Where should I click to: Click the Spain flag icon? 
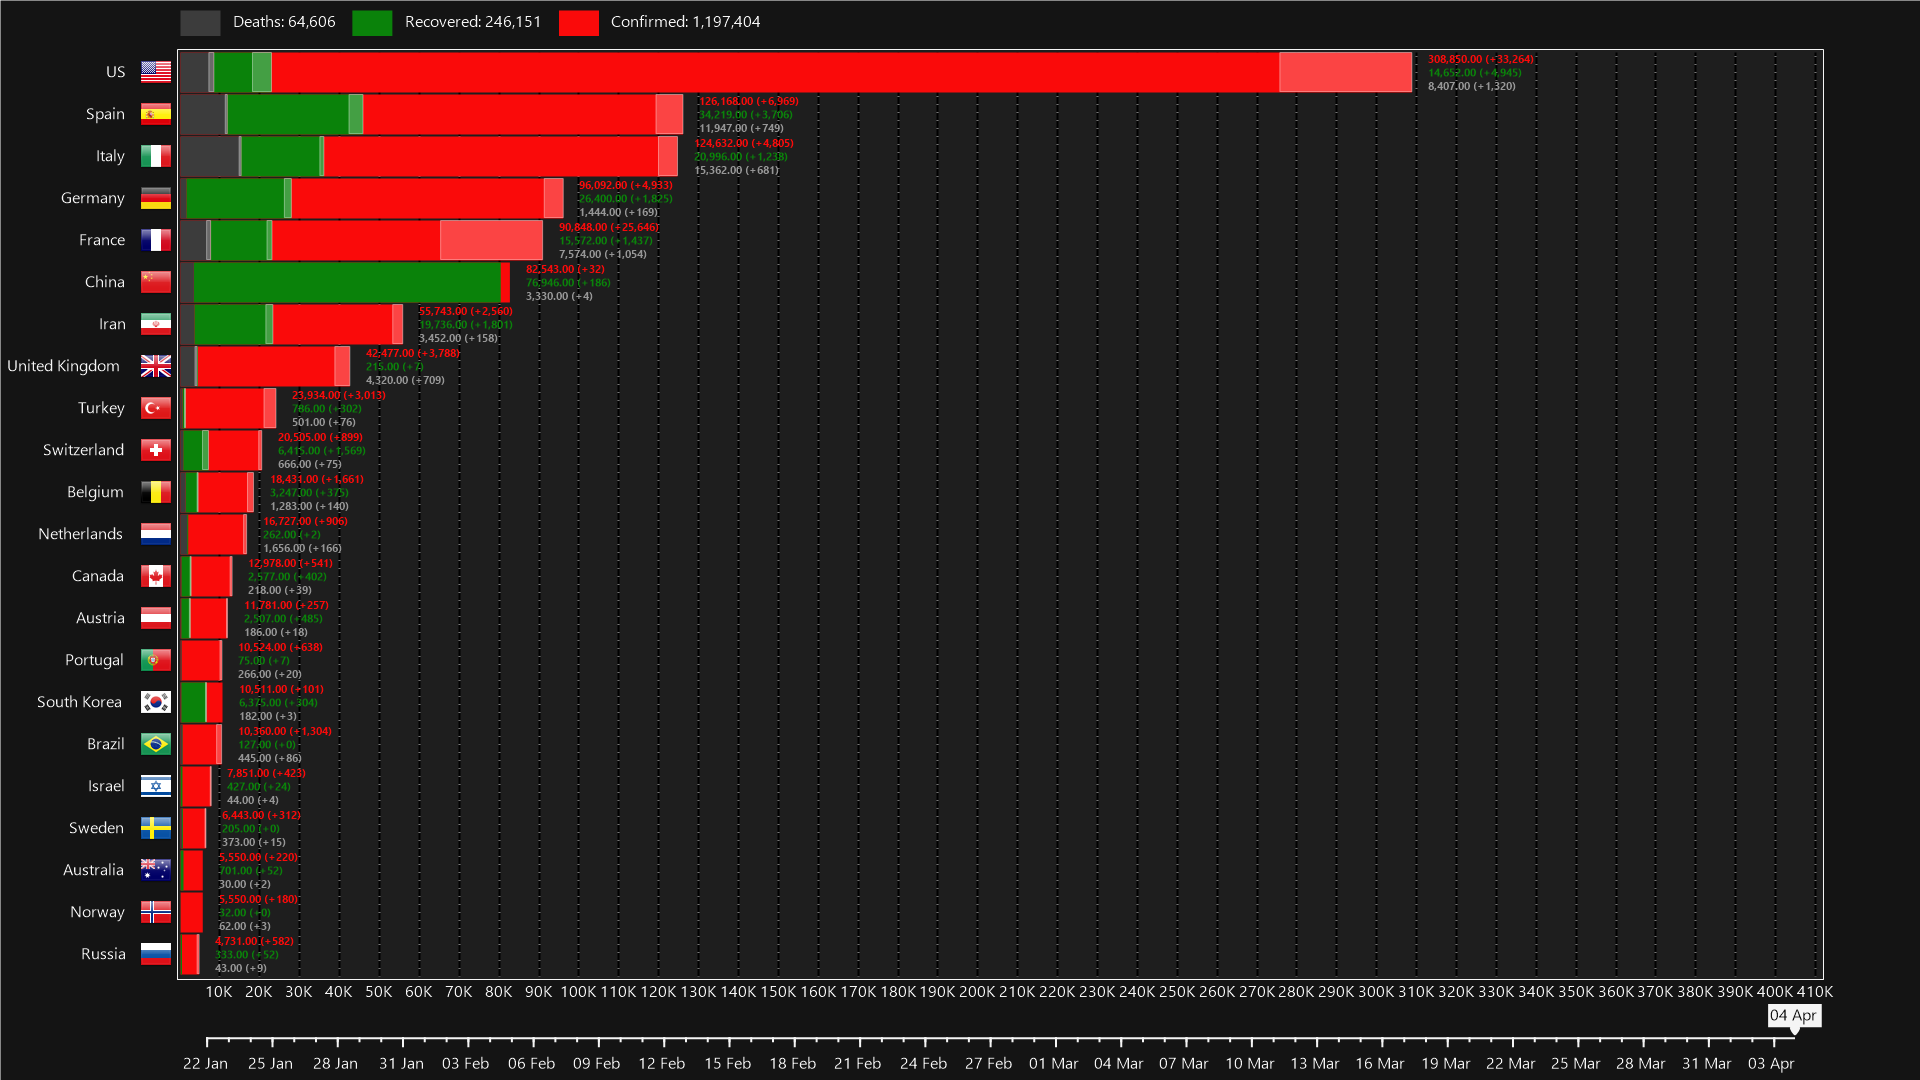[x=156, y=114]
